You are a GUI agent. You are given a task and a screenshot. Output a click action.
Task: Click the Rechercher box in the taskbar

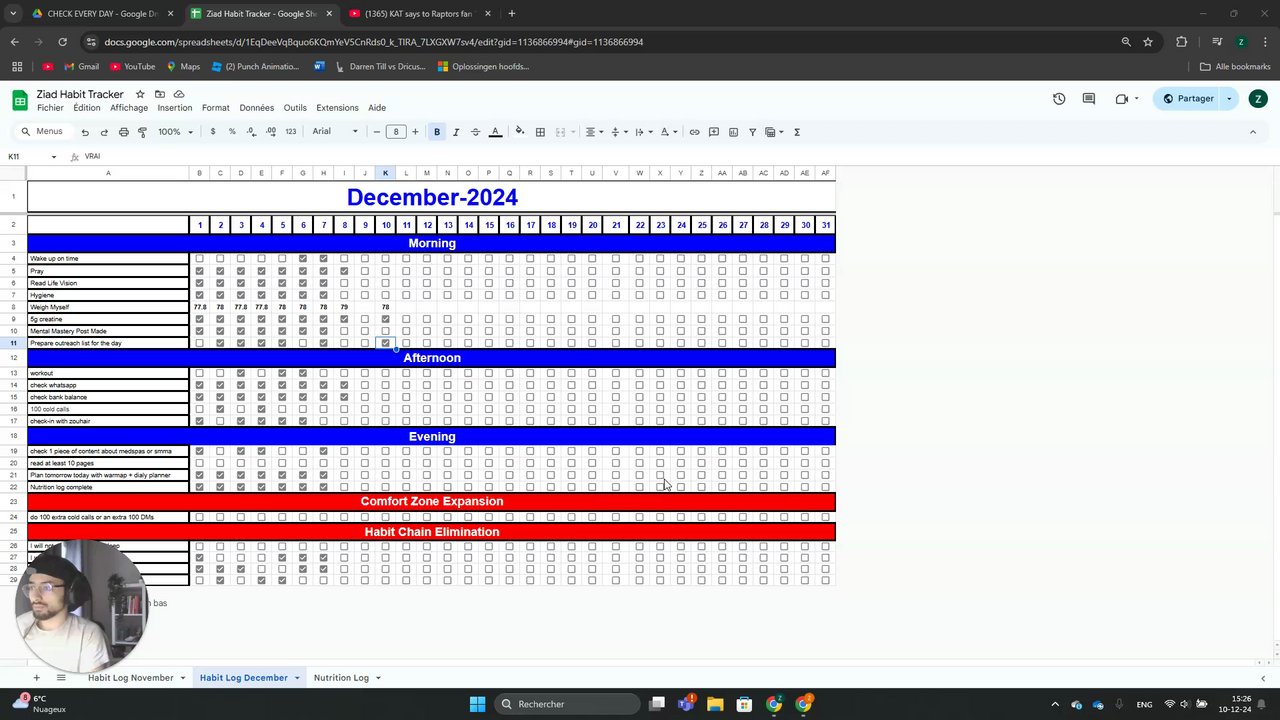pos(568,704)
